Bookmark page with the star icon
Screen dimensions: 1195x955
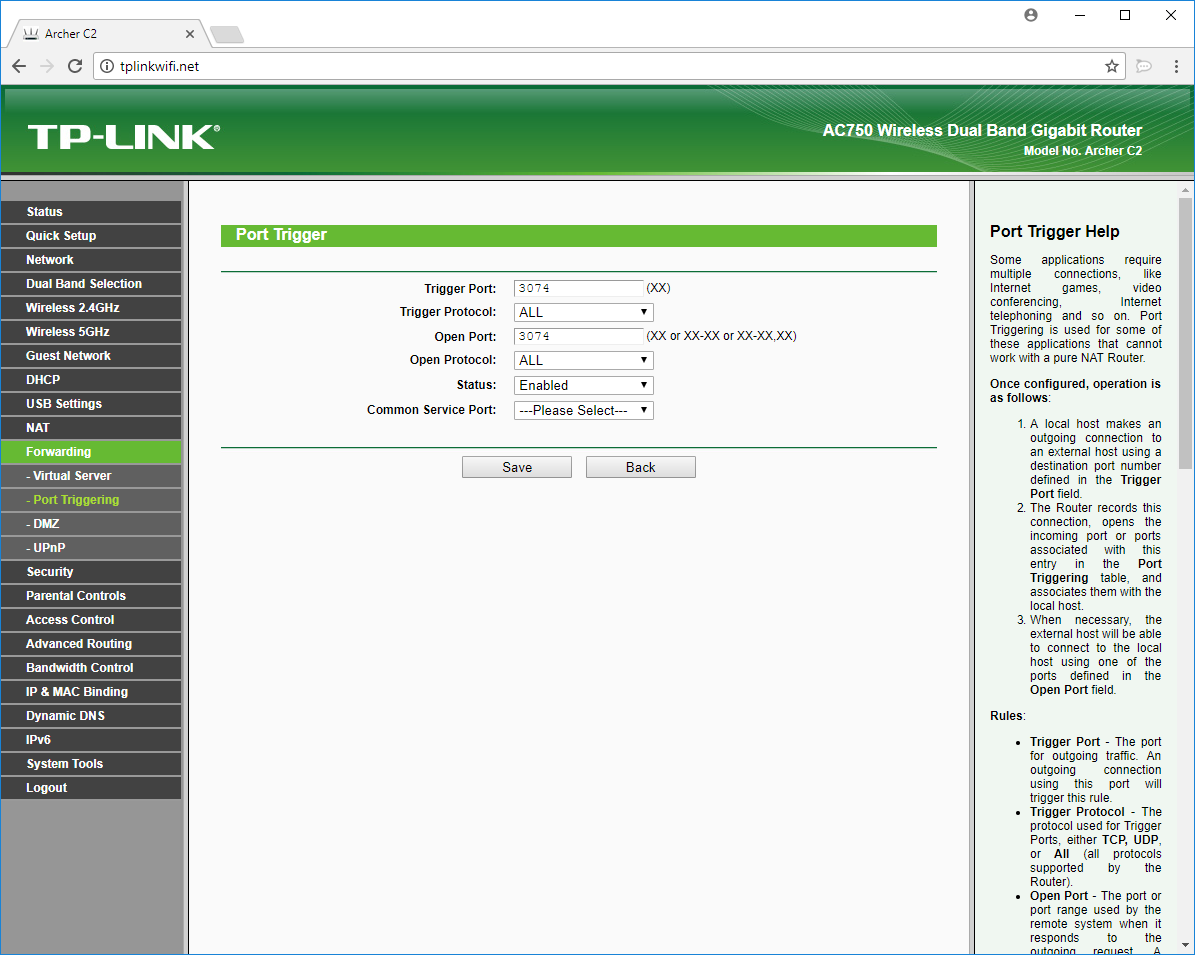point(1111,66)
